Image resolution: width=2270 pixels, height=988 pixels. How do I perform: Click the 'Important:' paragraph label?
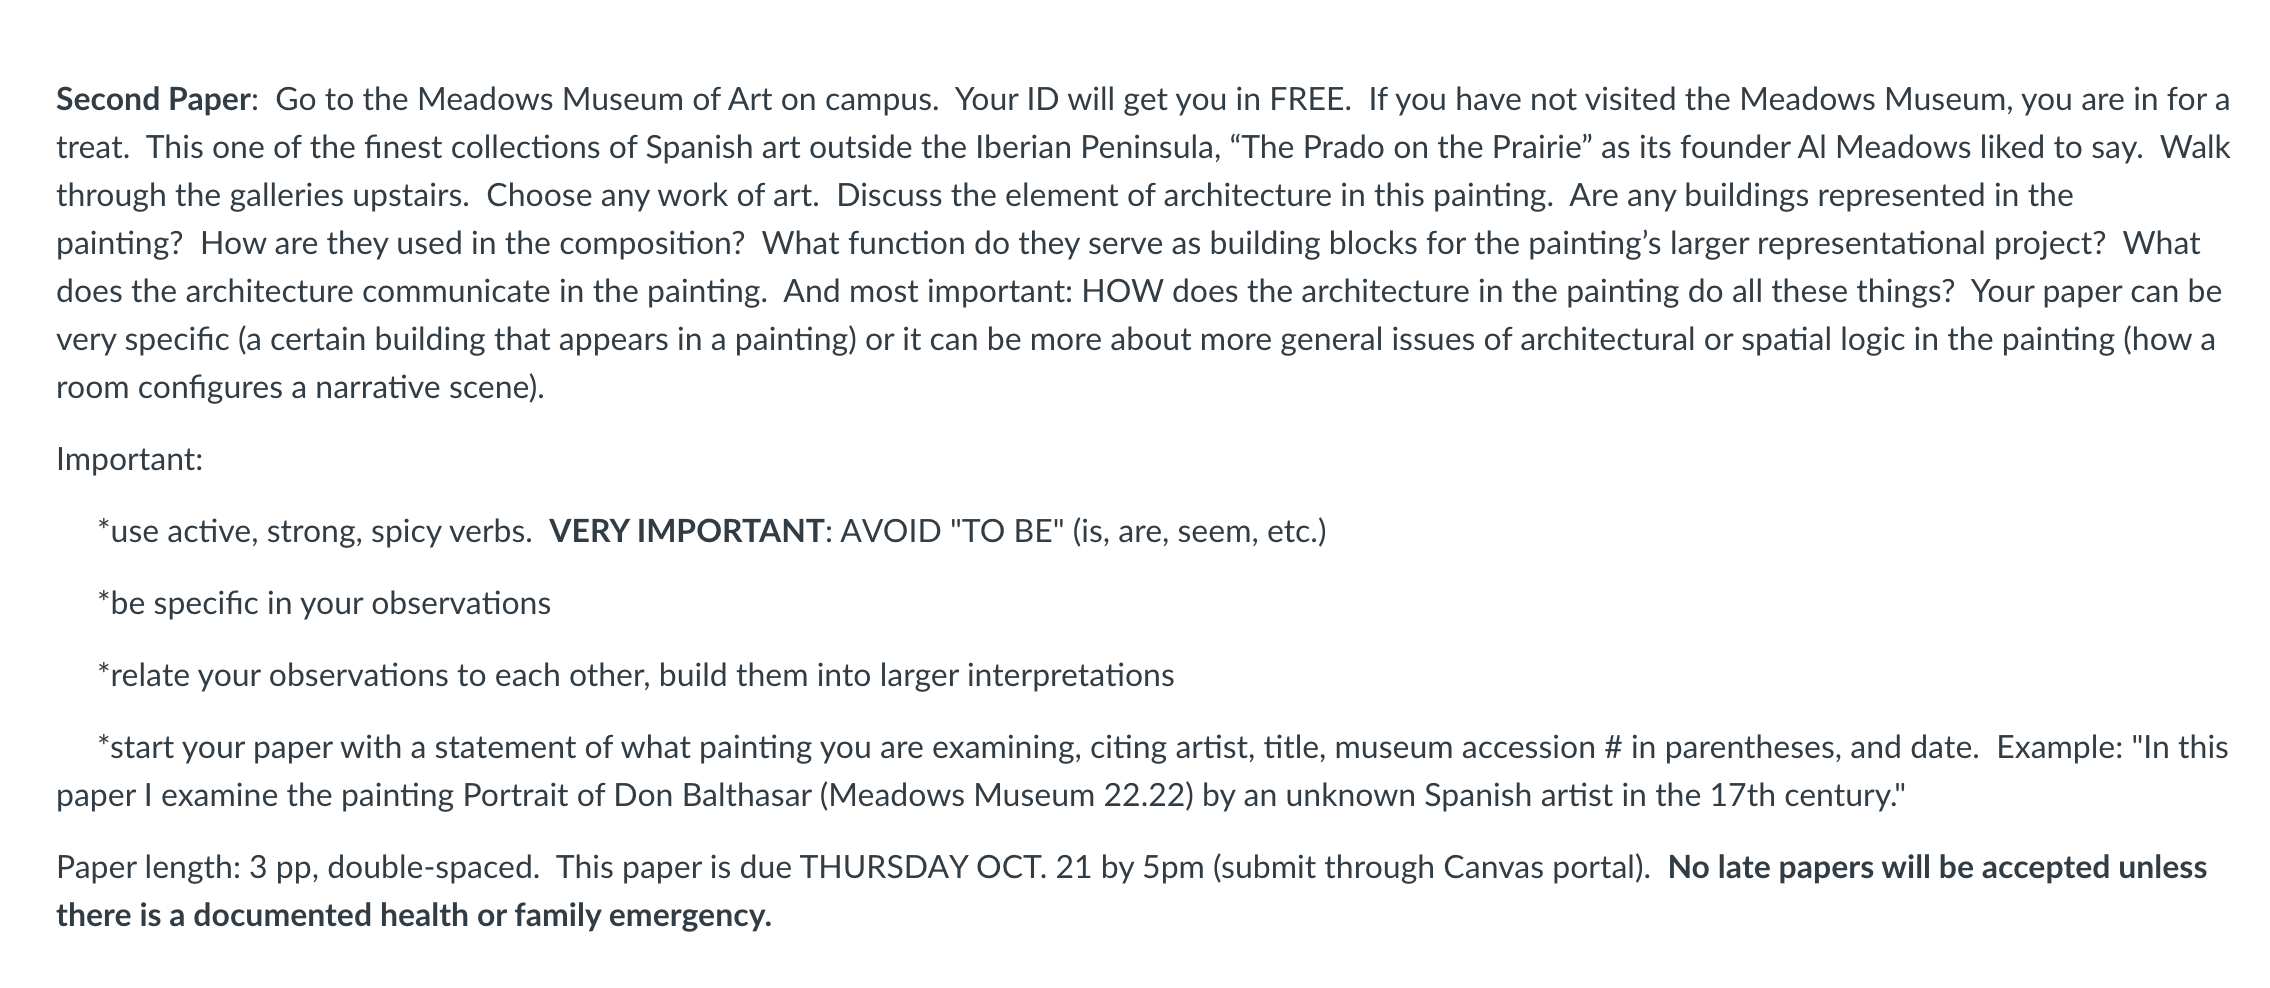coord(129,459)
